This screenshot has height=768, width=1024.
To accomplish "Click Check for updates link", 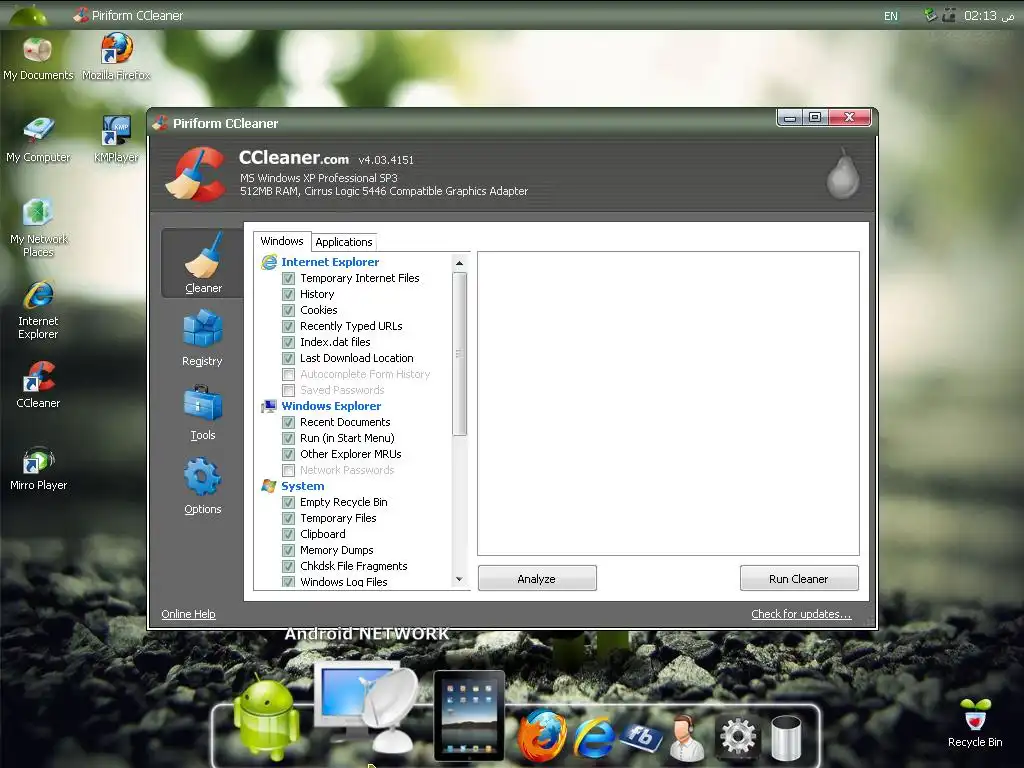I will point(801,614).
